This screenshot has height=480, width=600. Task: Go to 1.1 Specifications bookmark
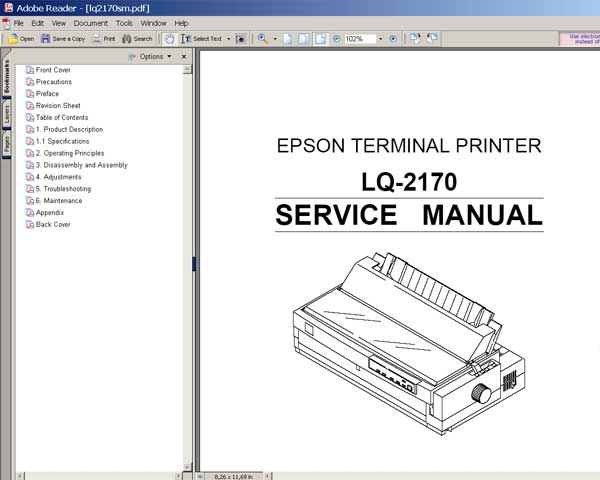click(x=62, y=141)
